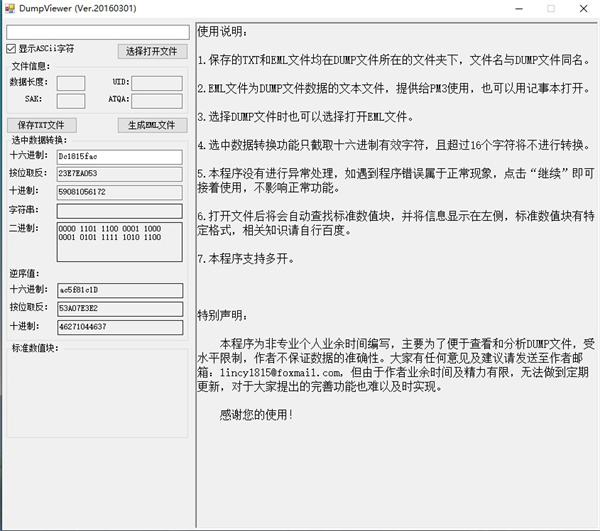Click the file path field at top

(98, 32)
